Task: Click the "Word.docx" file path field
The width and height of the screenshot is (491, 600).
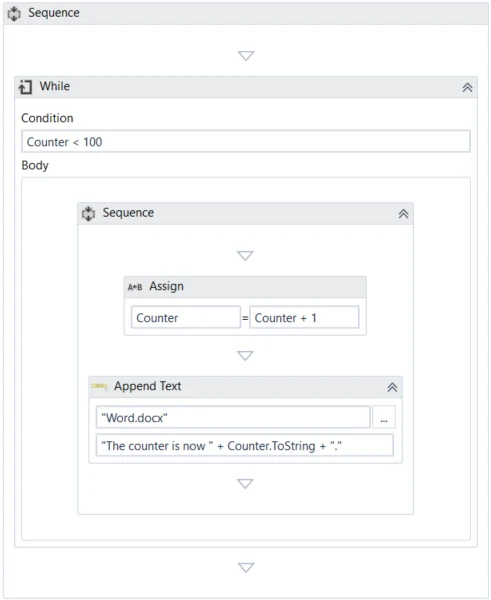Action: 233,417
